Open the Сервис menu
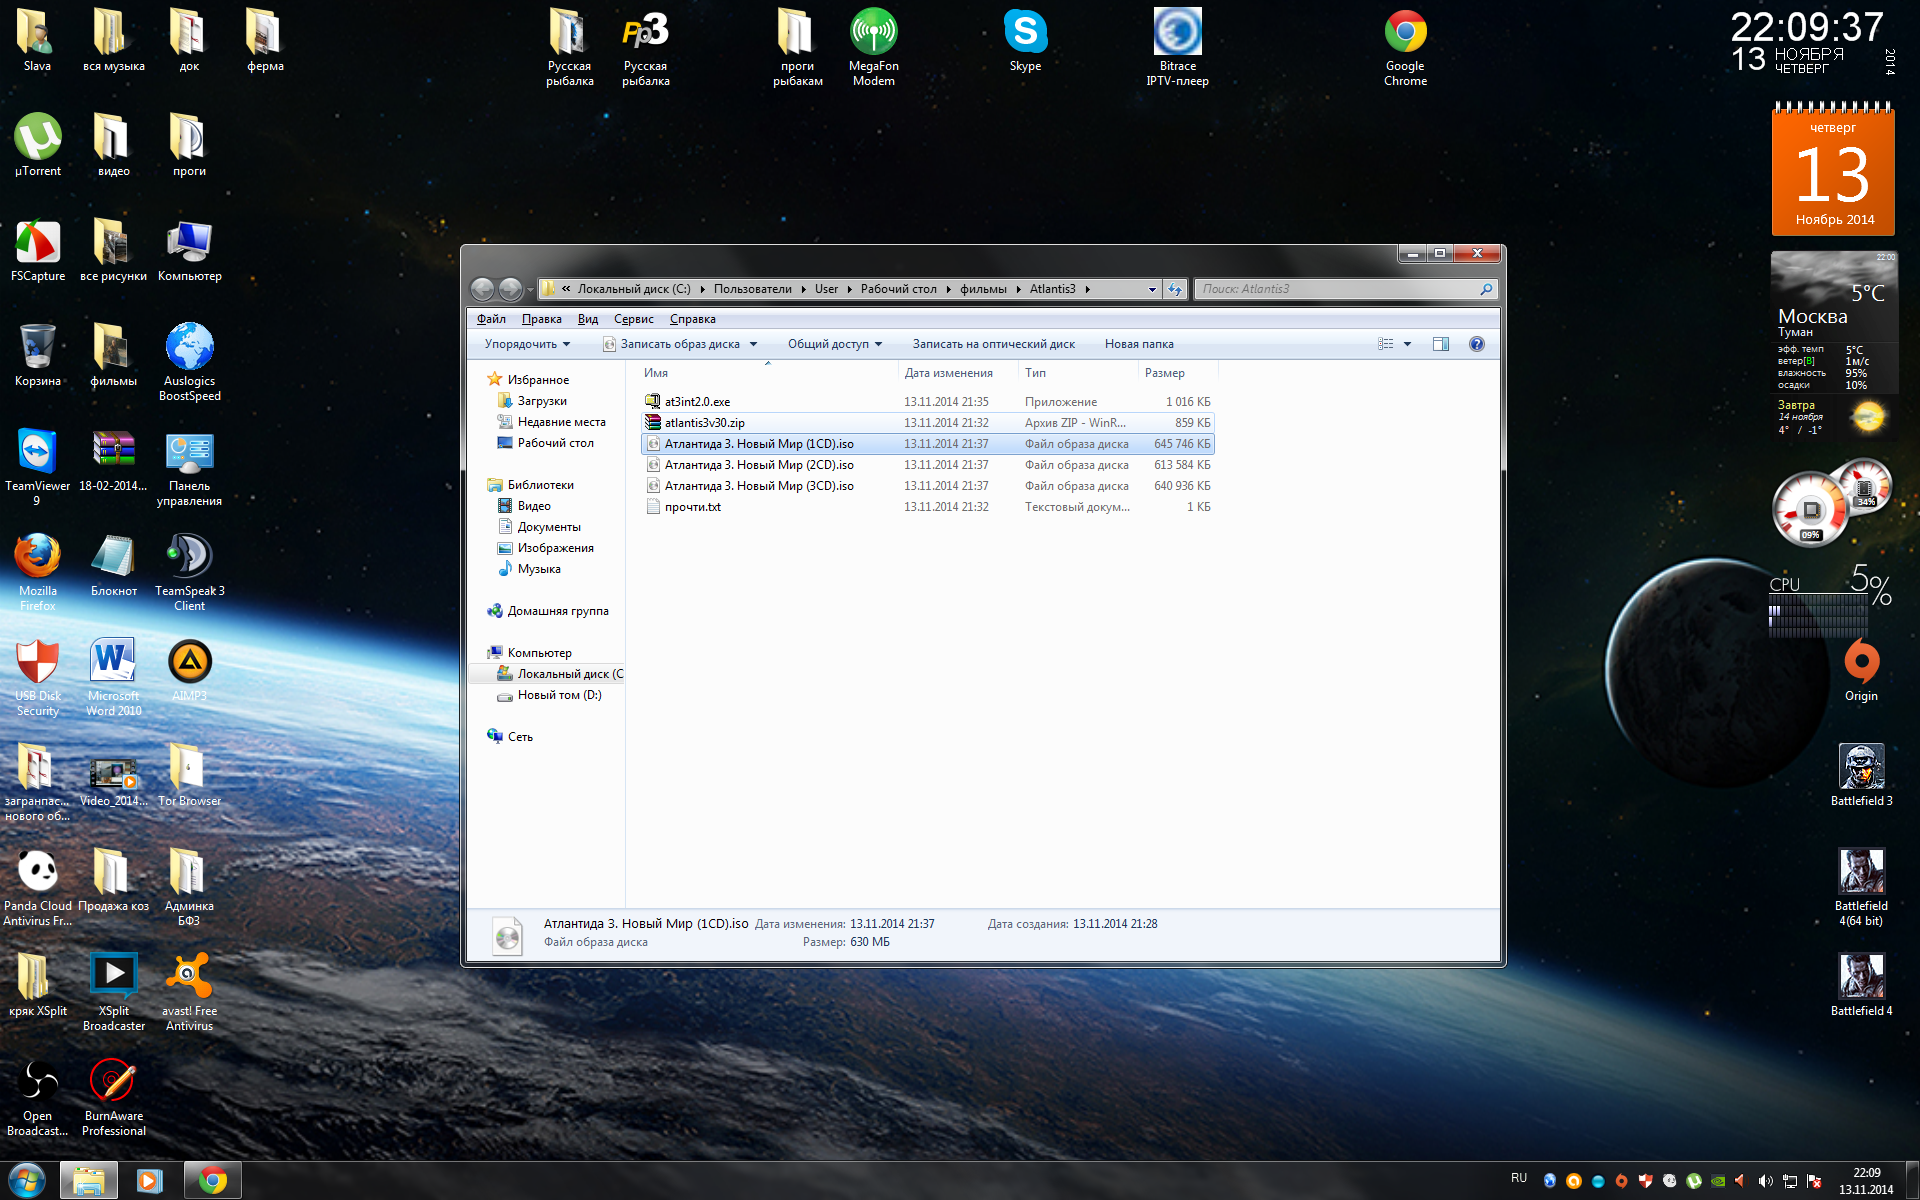The height and width of the screenshot is (1200, 1920). (x=633, y=319)
